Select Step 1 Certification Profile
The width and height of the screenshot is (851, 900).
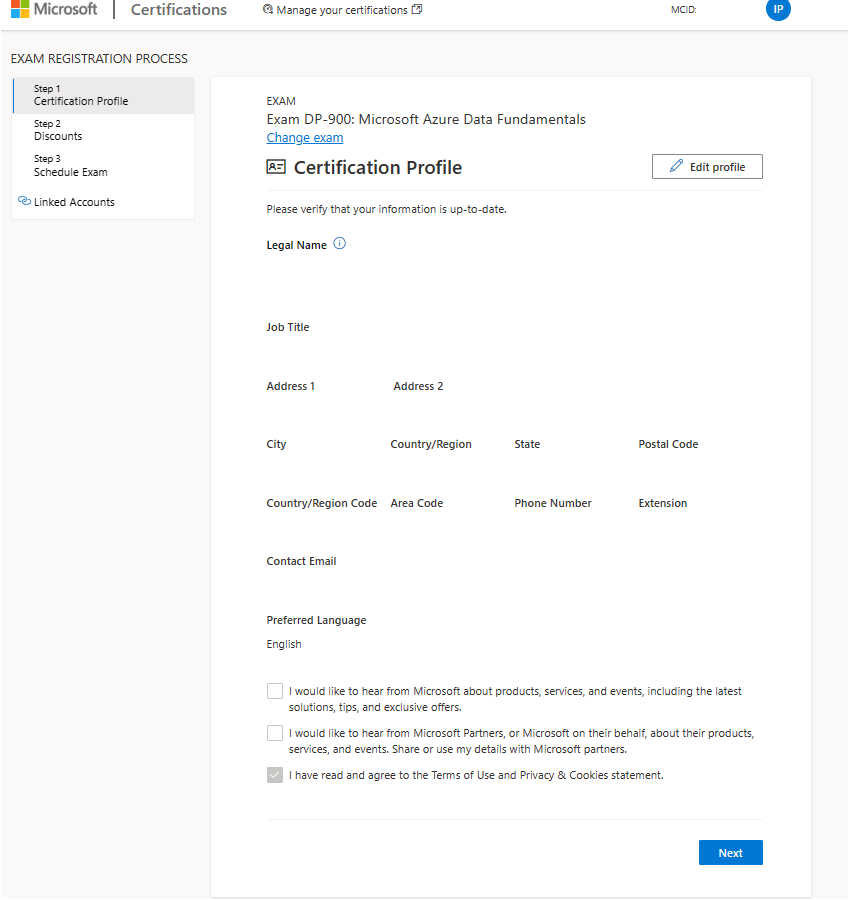tap(104, 95)
